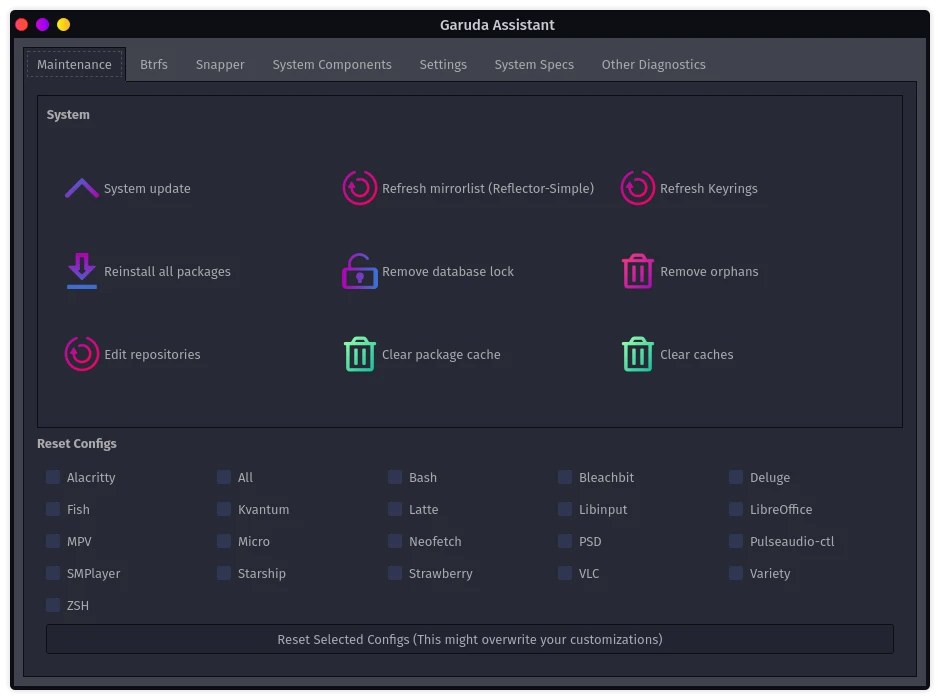Tick the LibreOffice checkbox
The image size is (940, 700).
pos(736,509)
